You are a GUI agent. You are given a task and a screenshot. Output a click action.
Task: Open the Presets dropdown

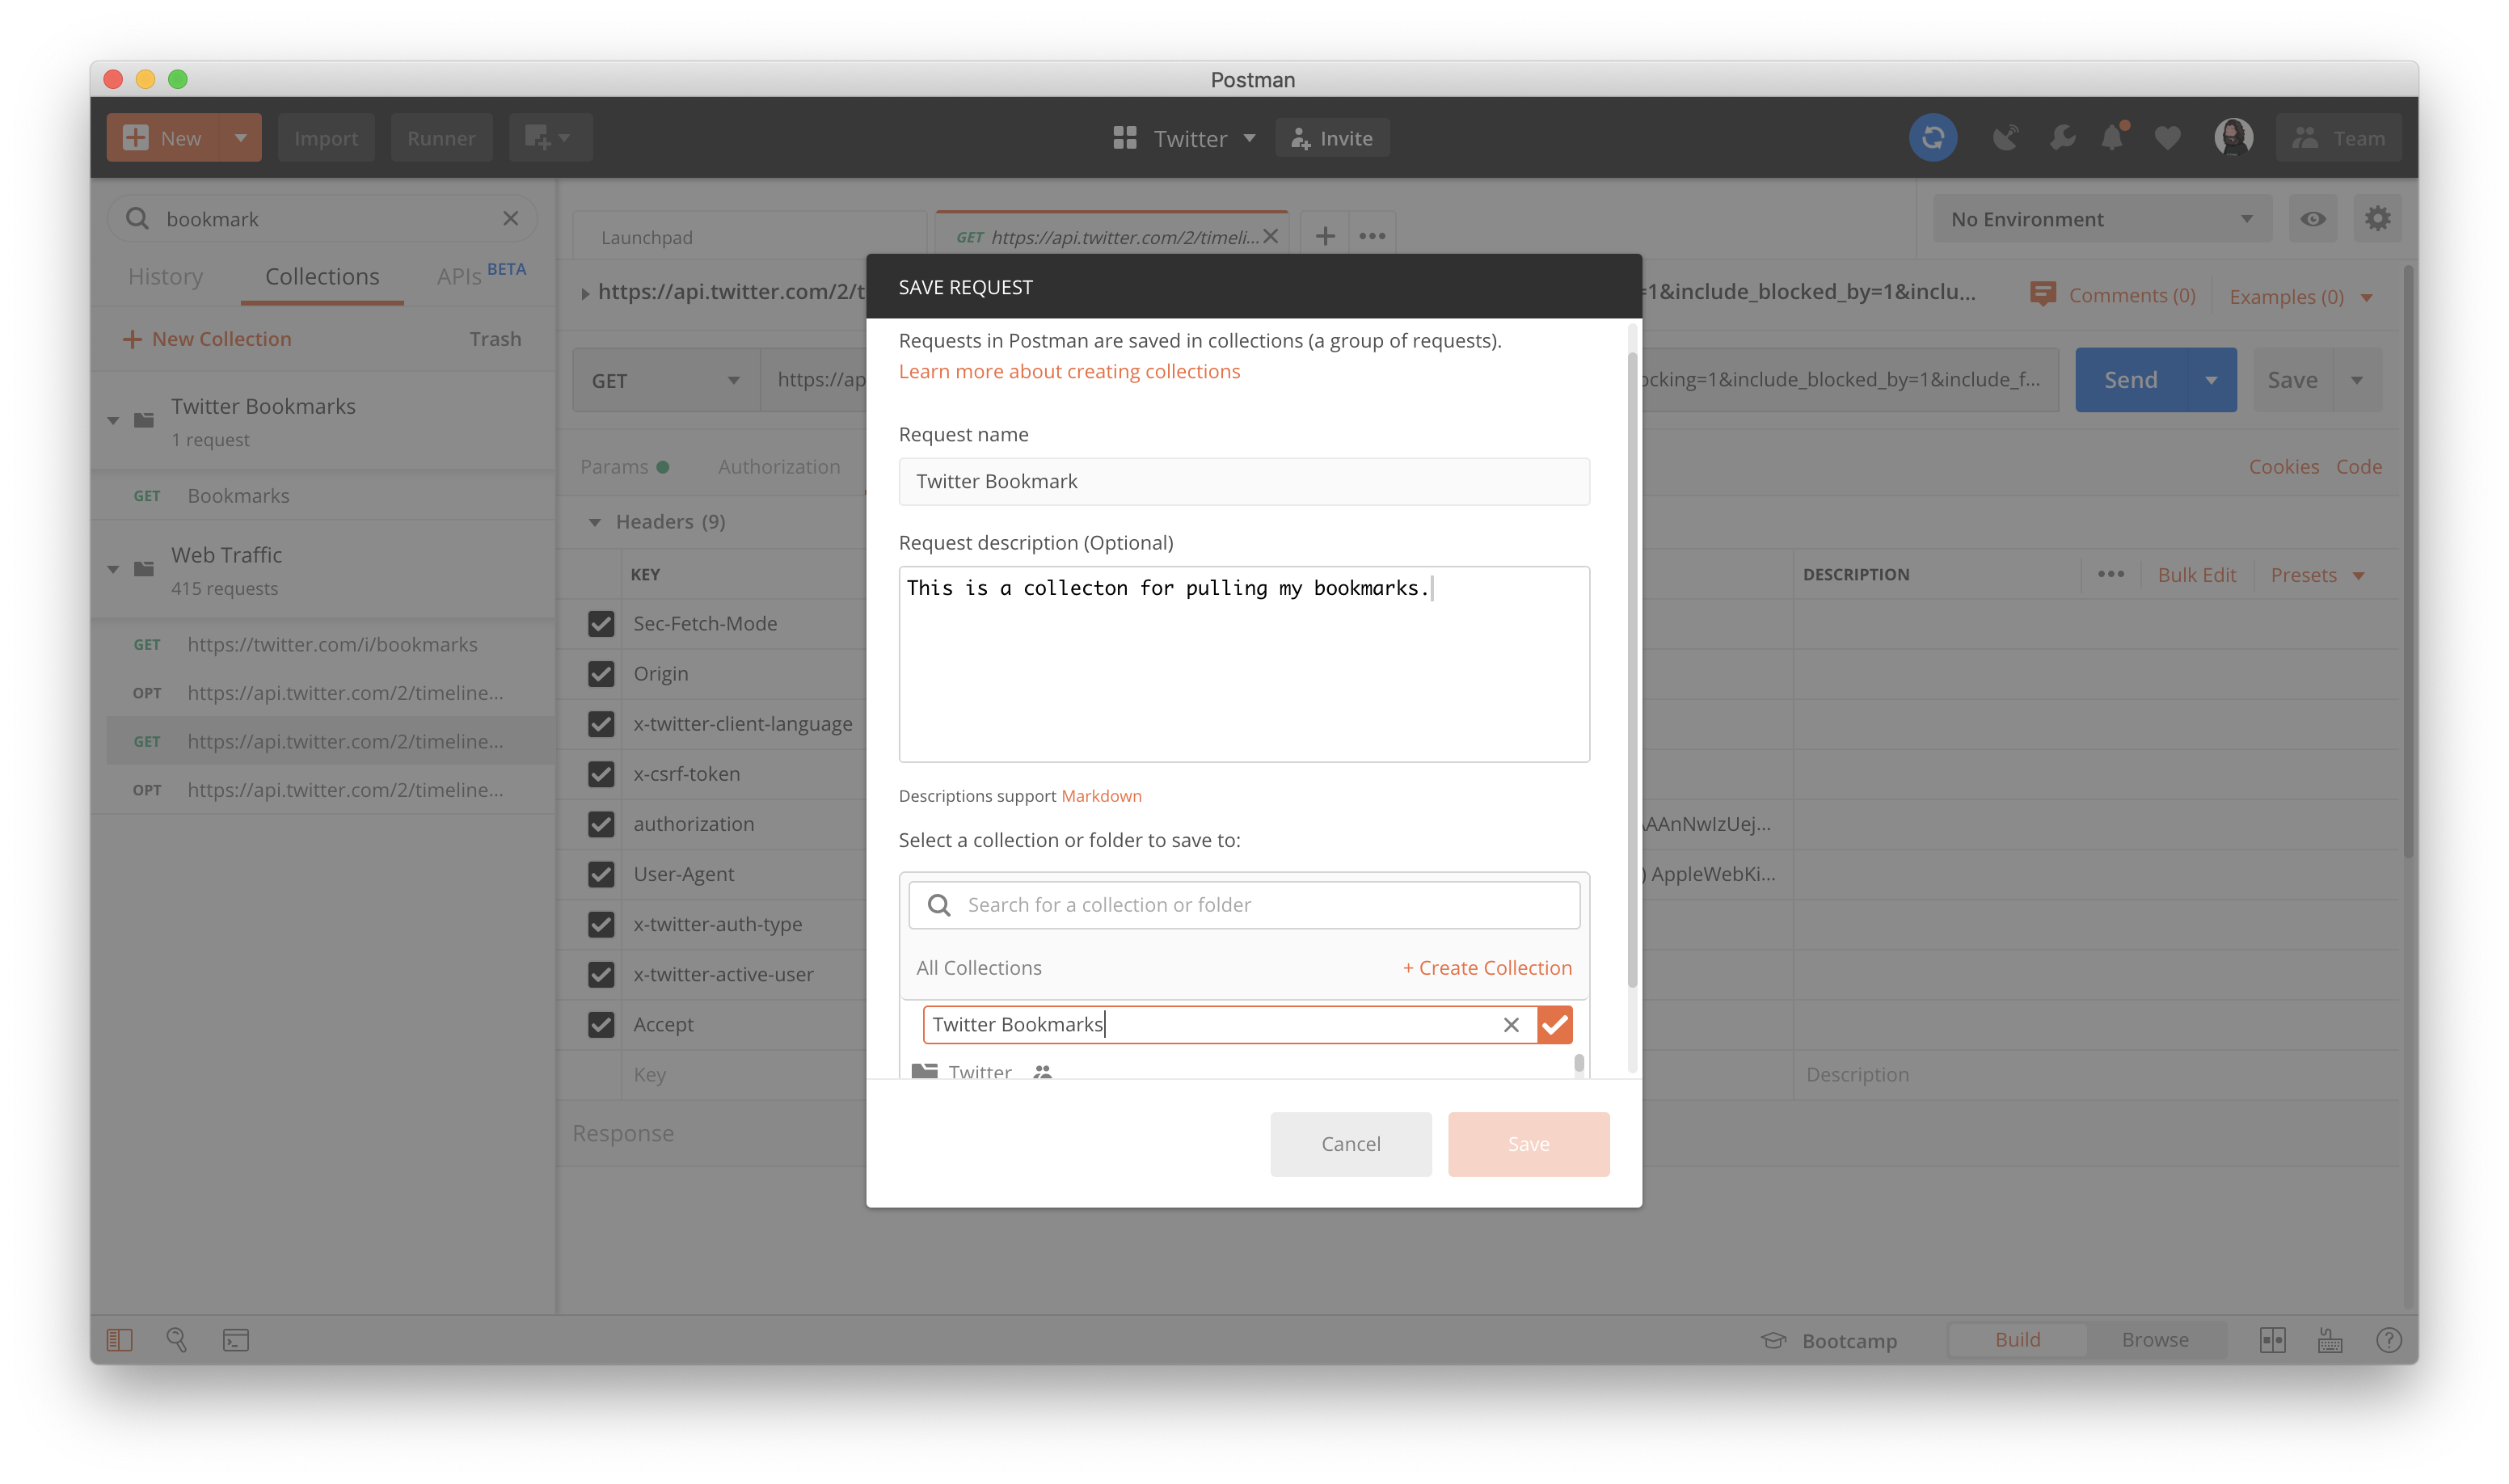pos(2318,574)
